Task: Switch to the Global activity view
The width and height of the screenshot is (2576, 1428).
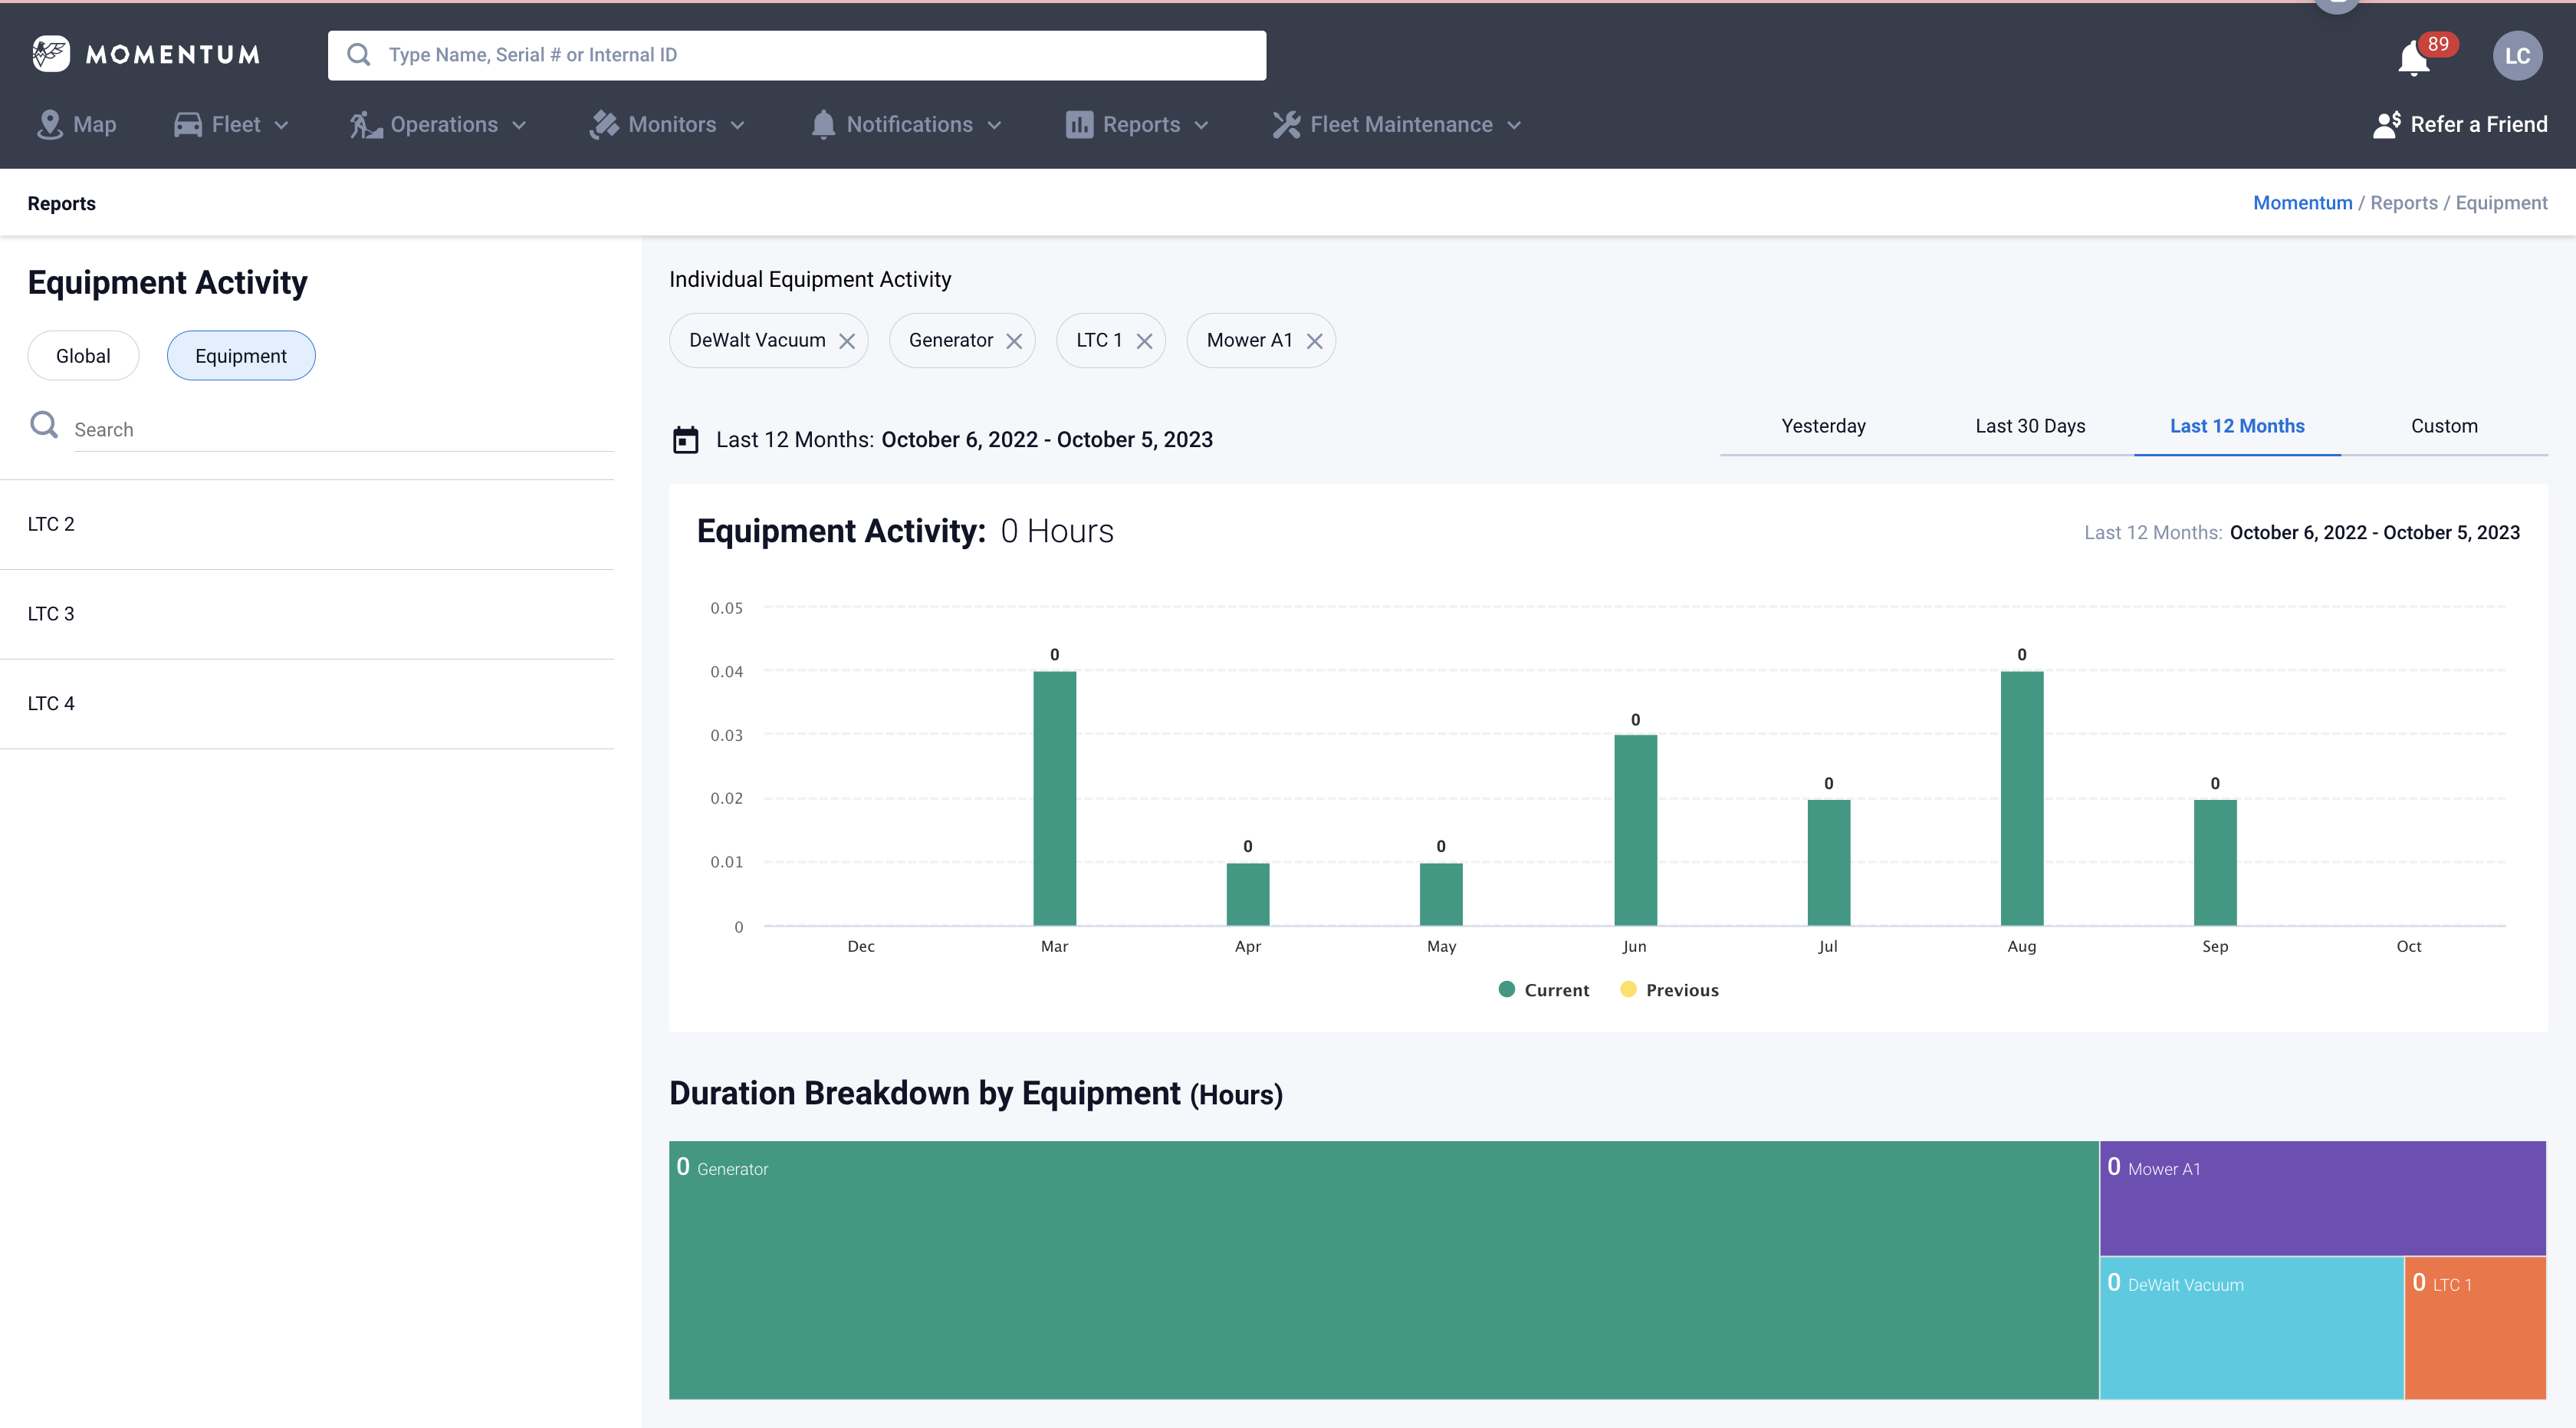Action: click(x=83, y=356)
